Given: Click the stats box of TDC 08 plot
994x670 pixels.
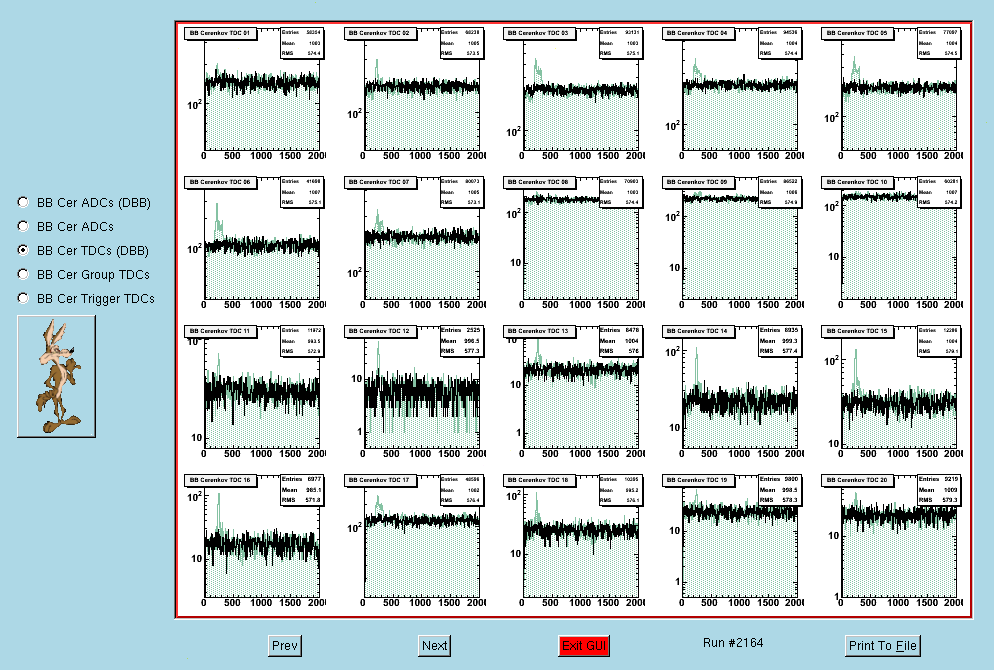Looking at the screenshot, I should click(x=621, y=192).
